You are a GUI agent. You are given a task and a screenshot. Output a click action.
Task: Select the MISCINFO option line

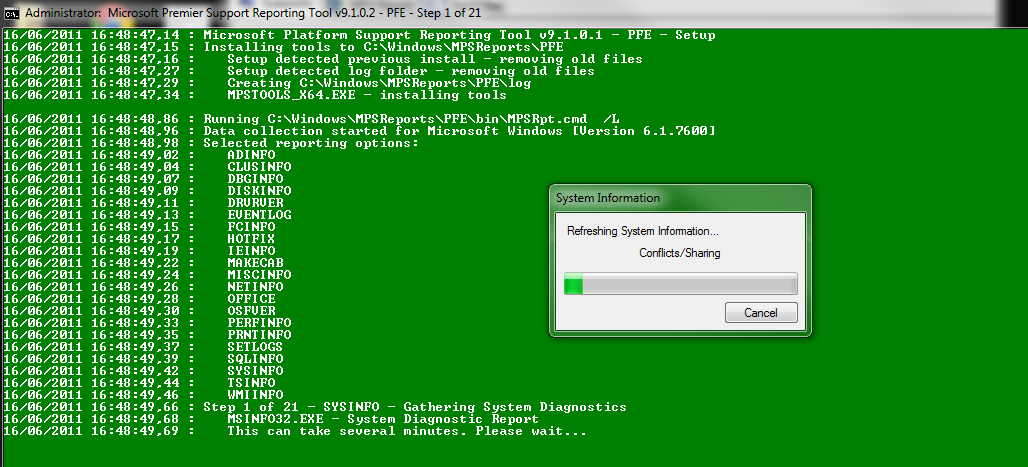147,275
